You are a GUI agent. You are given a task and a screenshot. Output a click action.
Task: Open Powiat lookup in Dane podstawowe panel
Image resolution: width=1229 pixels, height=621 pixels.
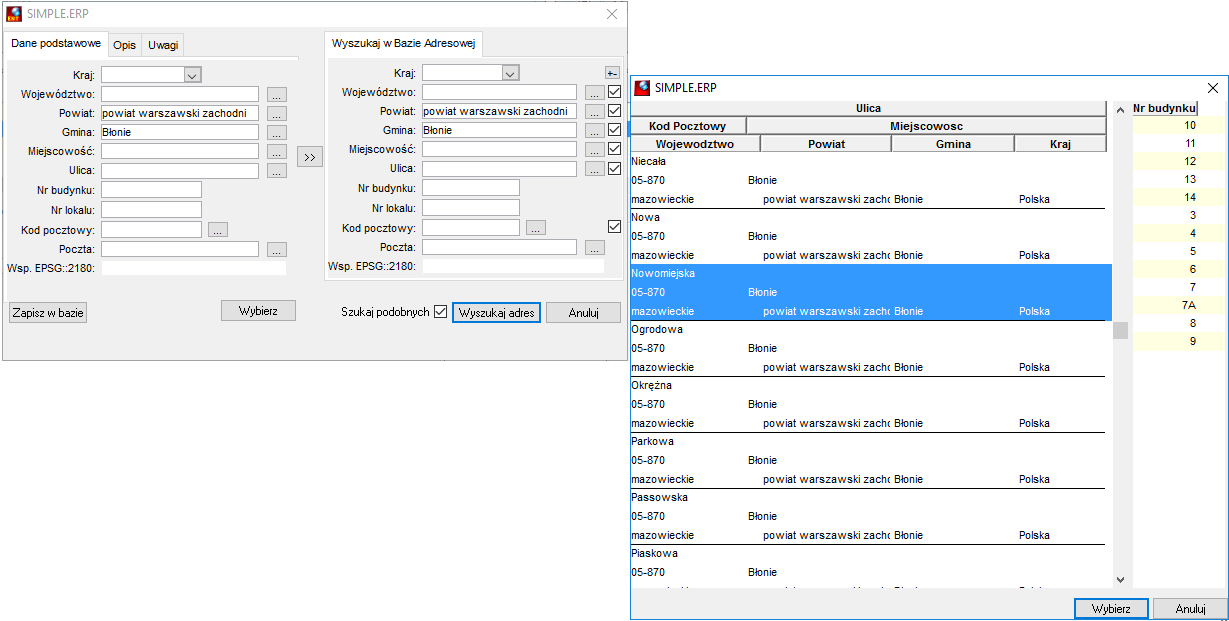tap(277, 113)
